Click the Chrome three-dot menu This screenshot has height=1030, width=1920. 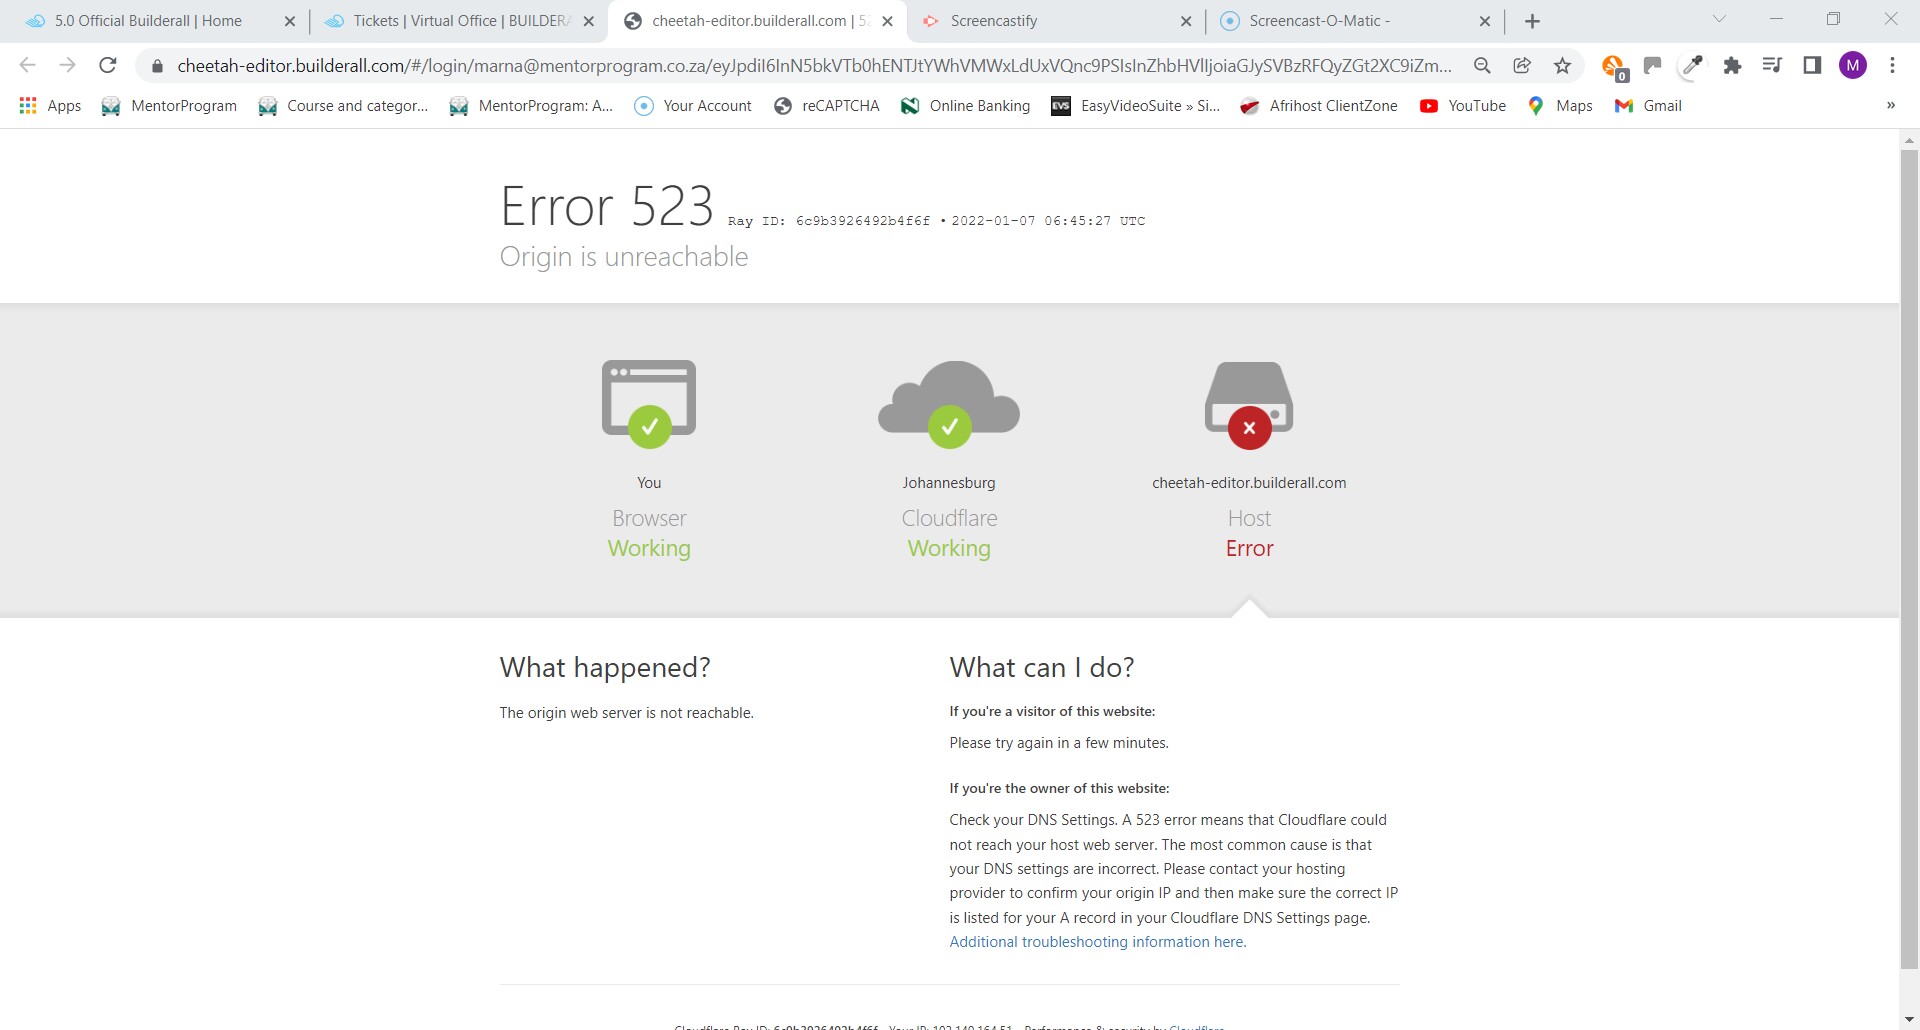point(1892,65)
